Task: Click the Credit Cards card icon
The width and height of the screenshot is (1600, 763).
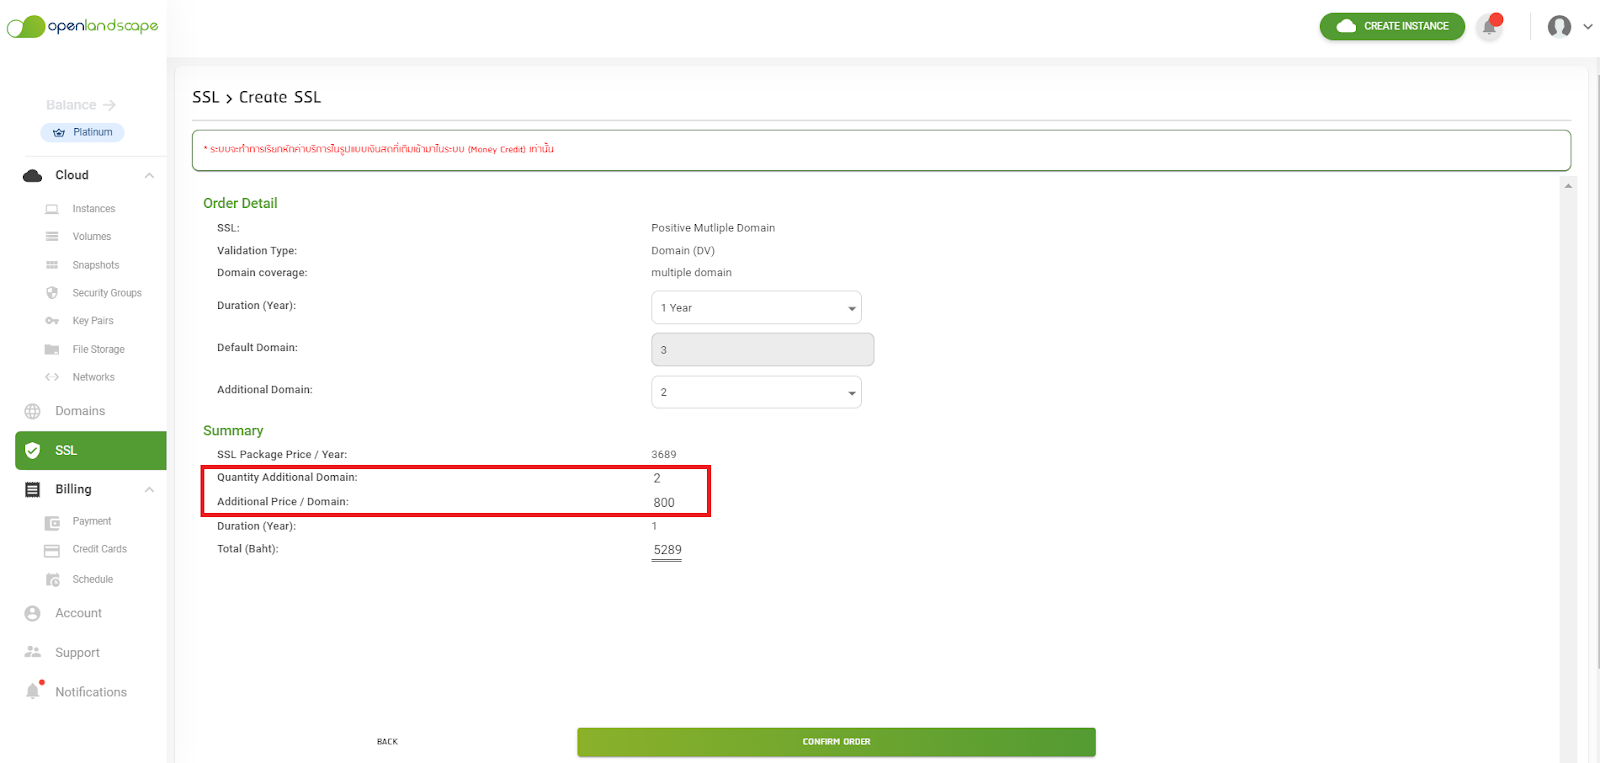Action: (52, 550)
